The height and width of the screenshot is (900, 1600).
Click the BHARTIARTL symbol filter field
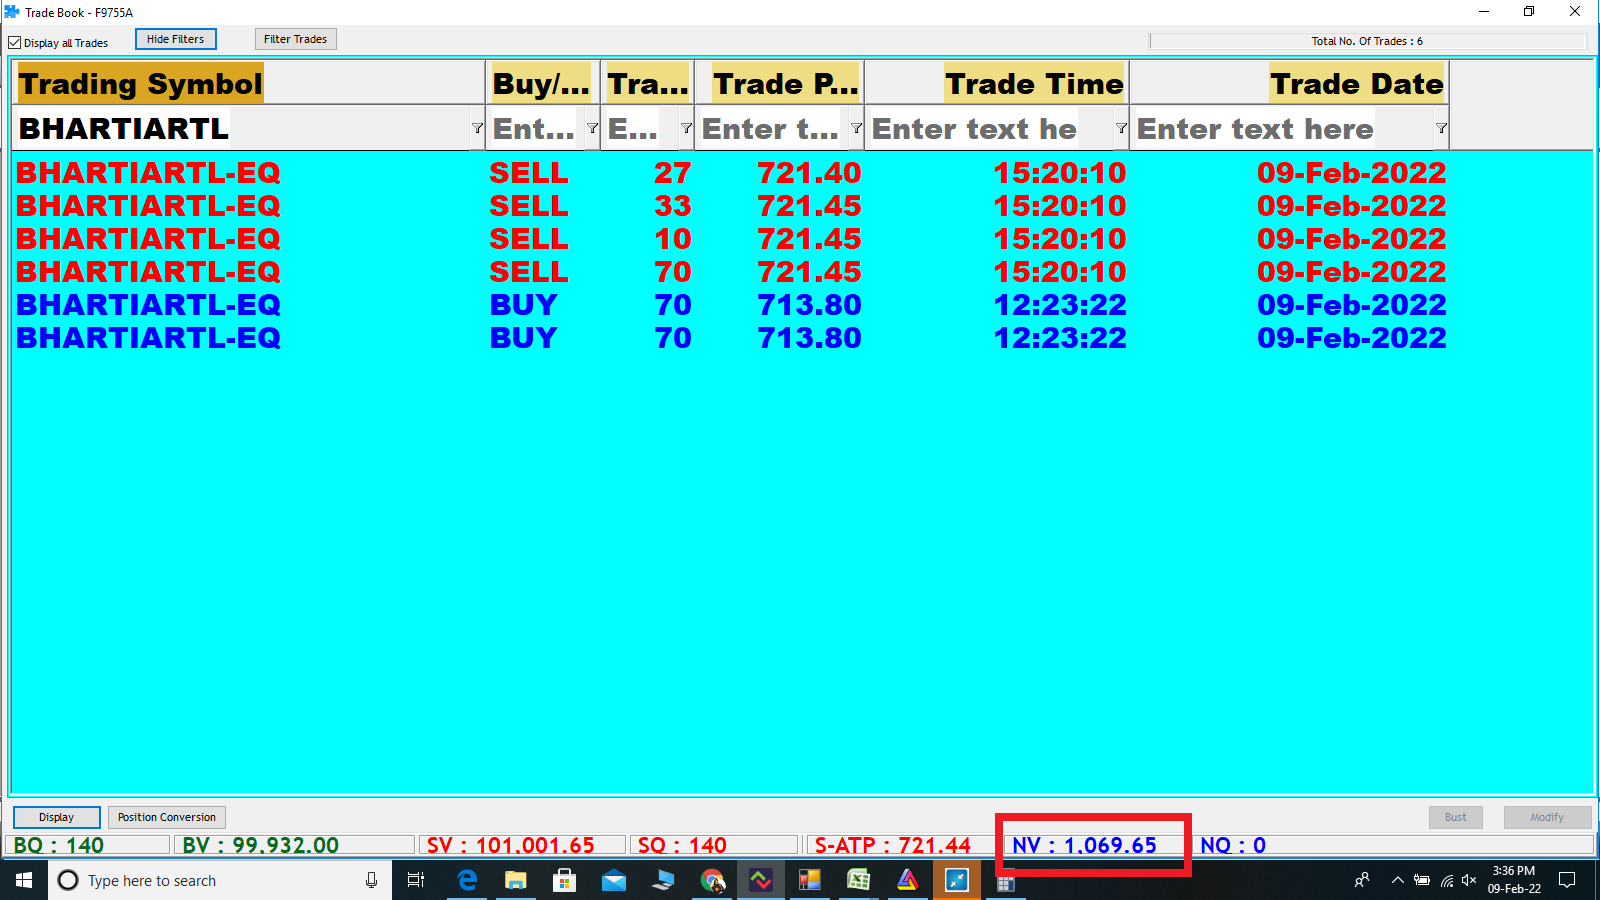[x=242, y=128]
